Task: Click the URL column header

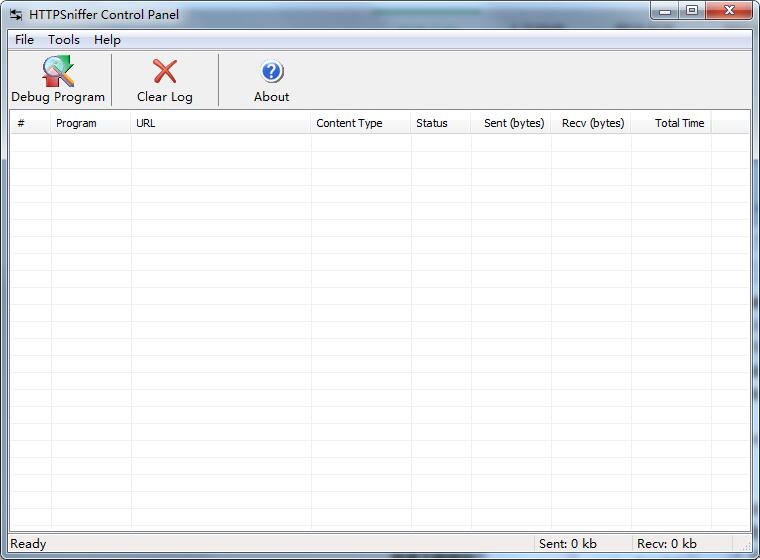Action: [x=220, y=123]
